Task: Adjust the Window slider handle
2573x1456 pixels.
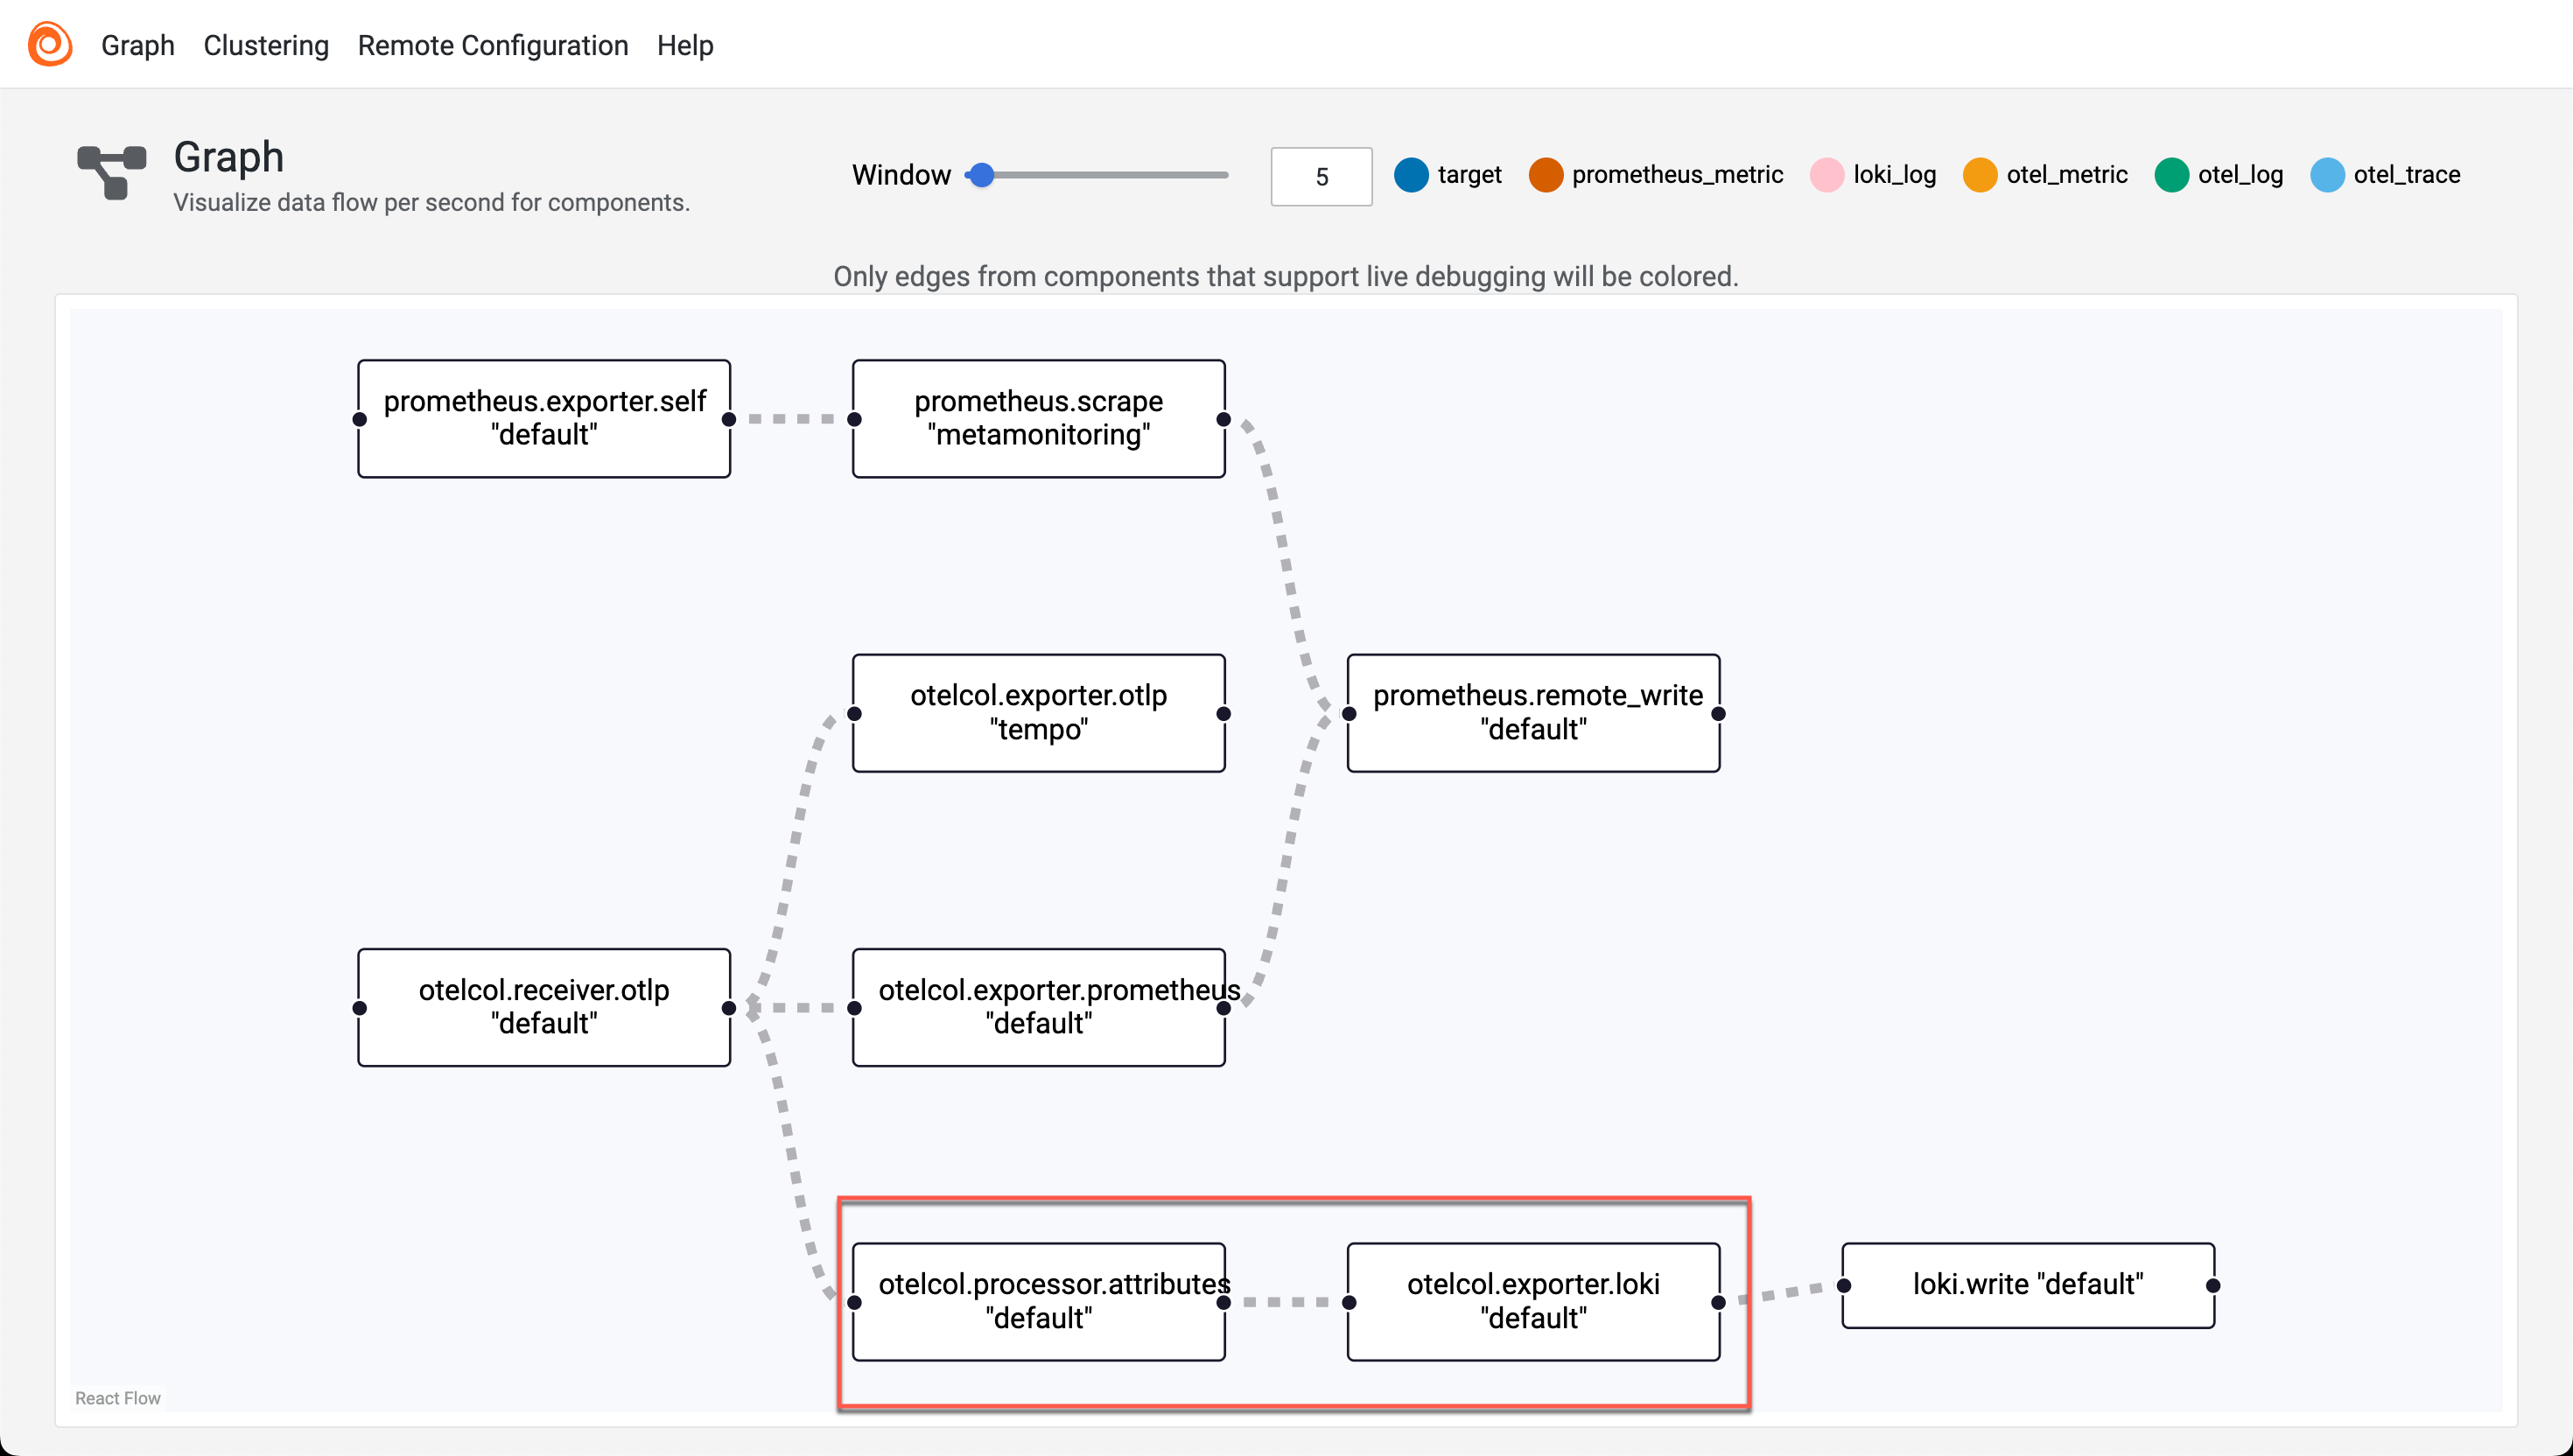Action: [x=982, y=175]
